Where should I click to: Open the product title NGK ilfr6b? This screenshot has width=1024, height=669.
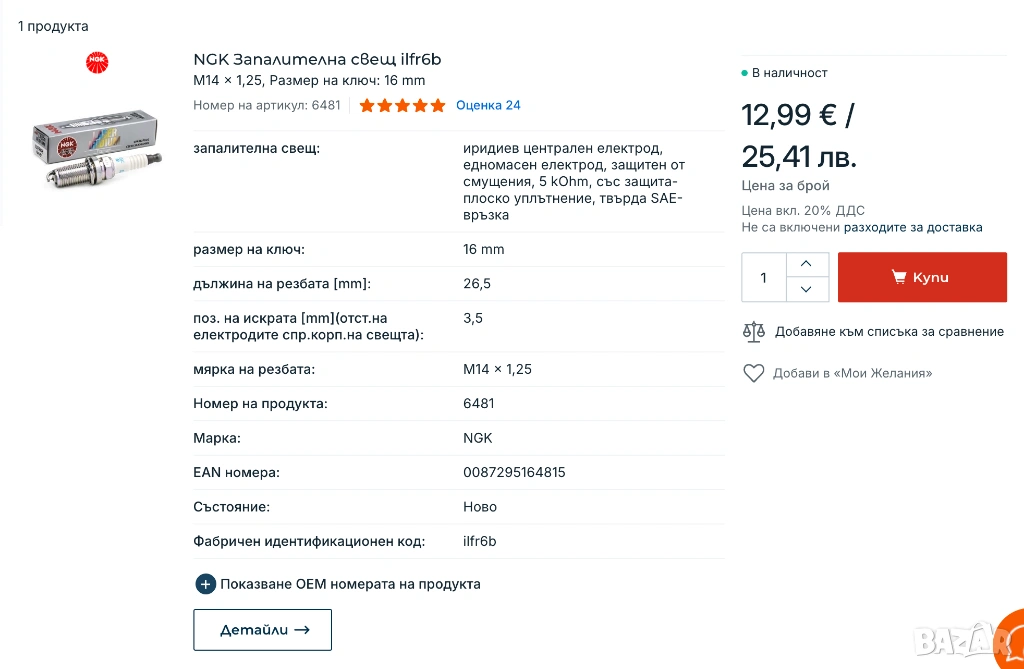[x=317, y=60]
